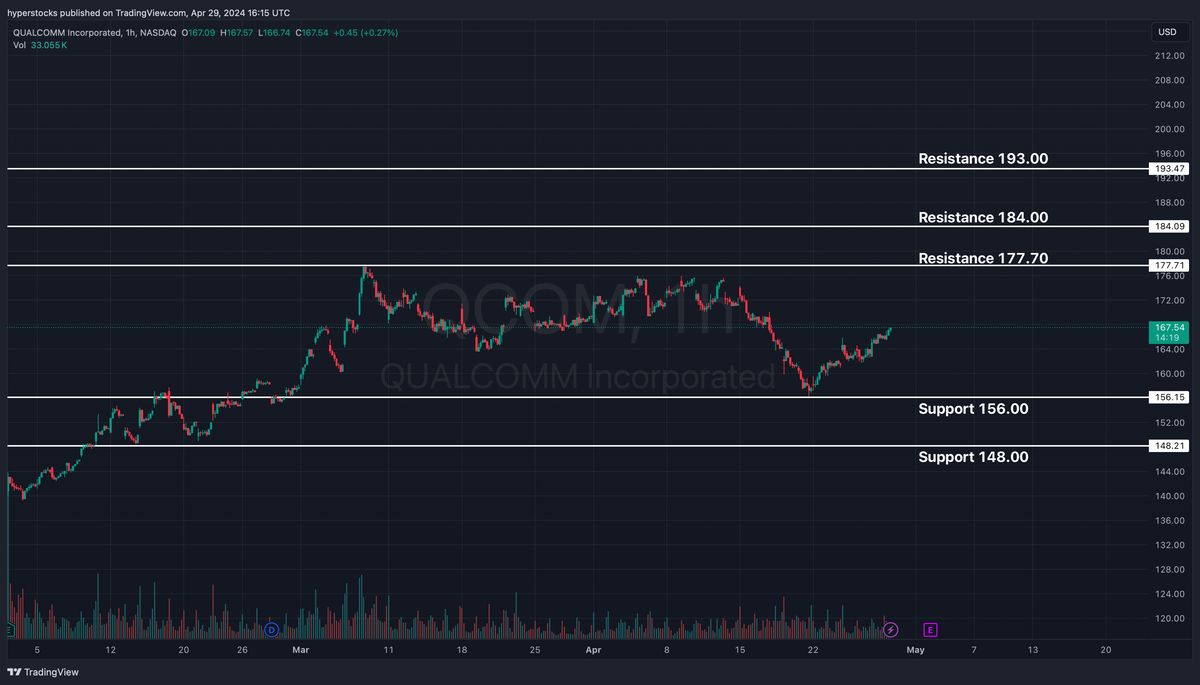Click the blue D dividend marker on the timeline
The image size is (1200, 685).
click(271, 630)
